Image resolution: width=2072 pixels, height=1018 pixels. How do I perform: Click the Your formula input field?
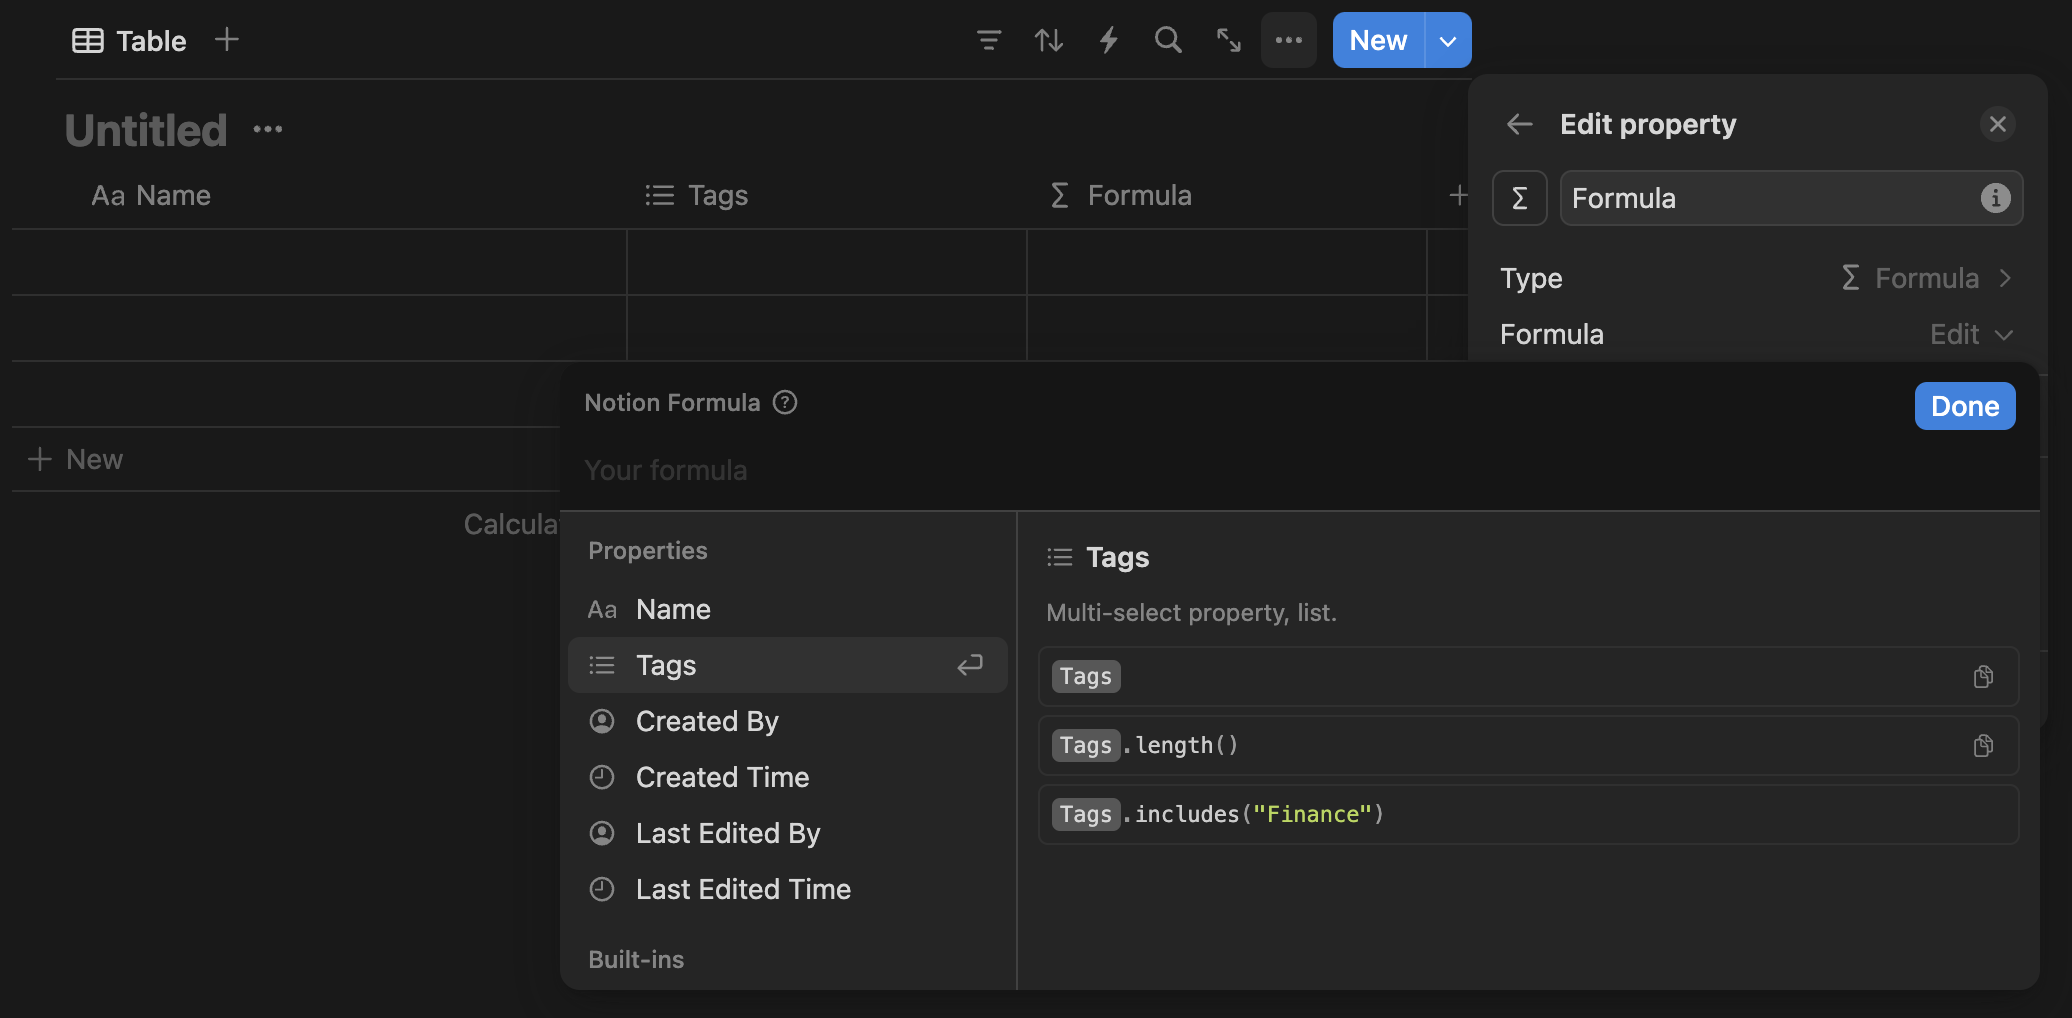pyautogui.click(x=666, y=469)
